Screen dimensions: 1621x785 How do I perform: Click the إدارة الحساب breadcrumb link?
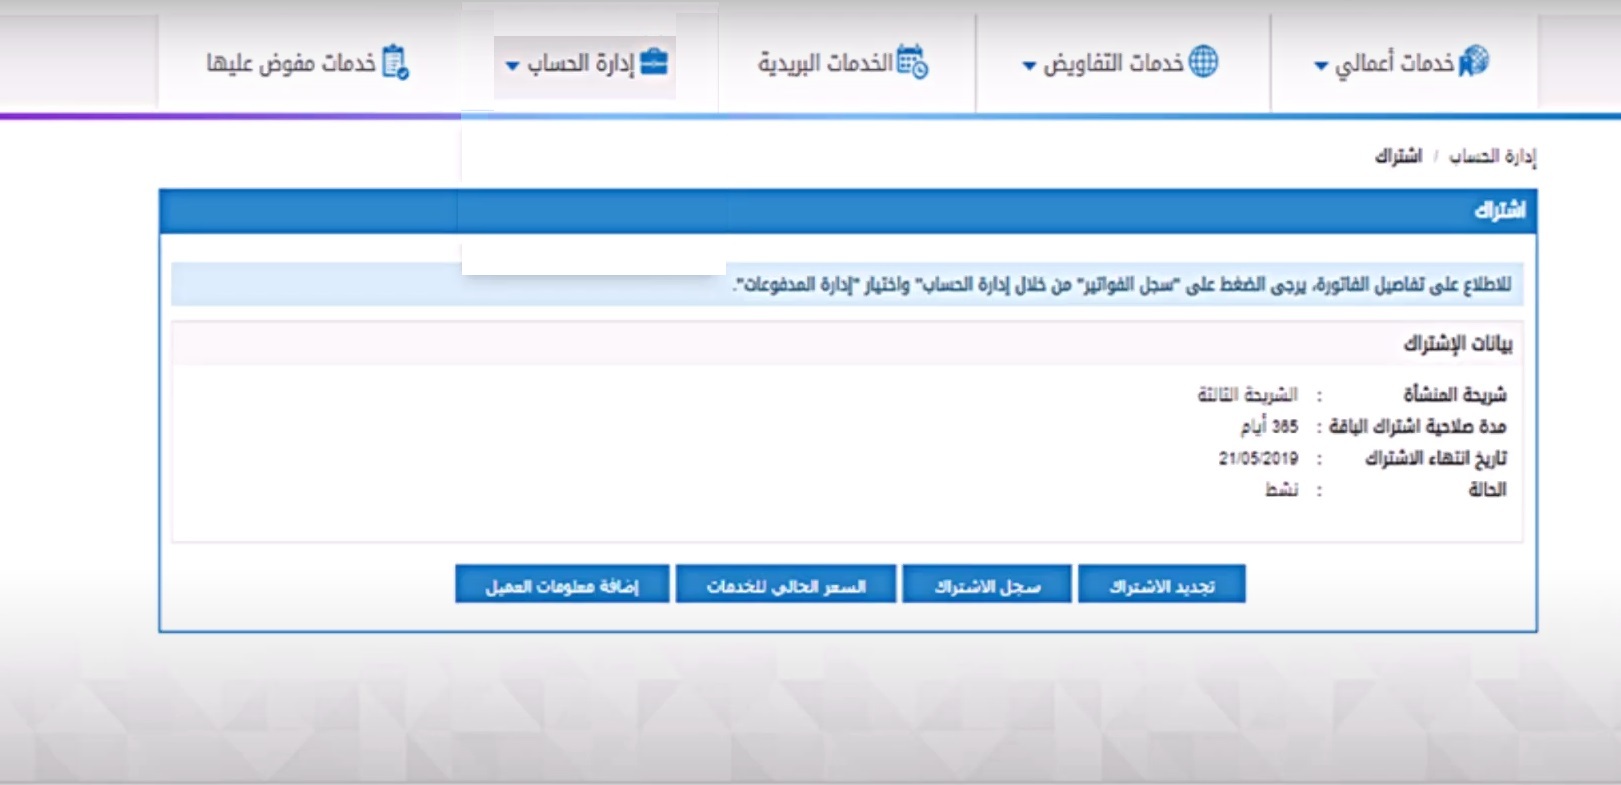click(1492, 156)
